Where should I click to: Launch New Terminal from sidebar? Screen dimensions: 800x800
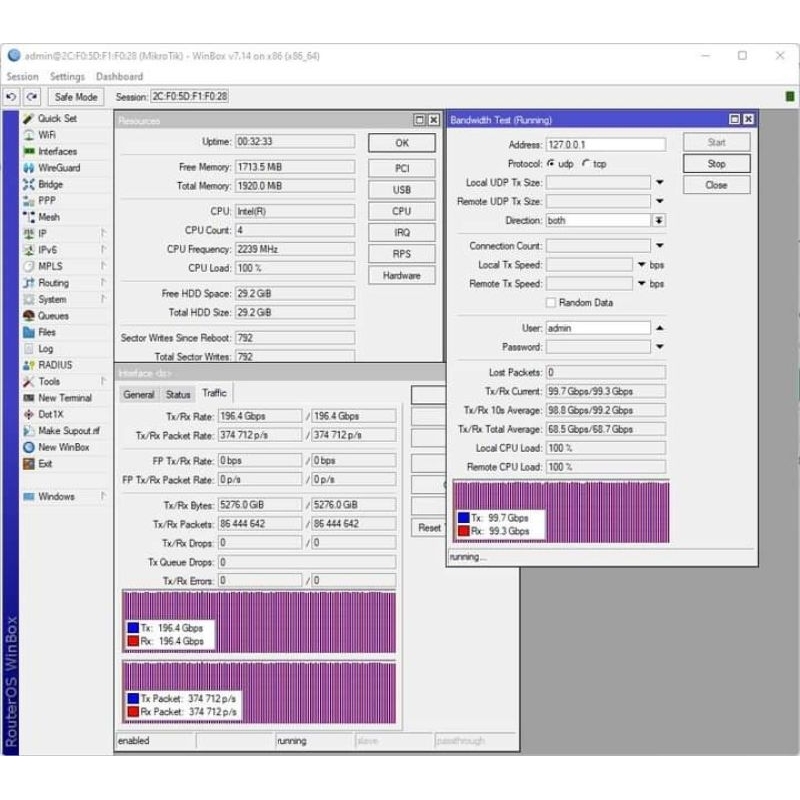[x=64, y=398]
